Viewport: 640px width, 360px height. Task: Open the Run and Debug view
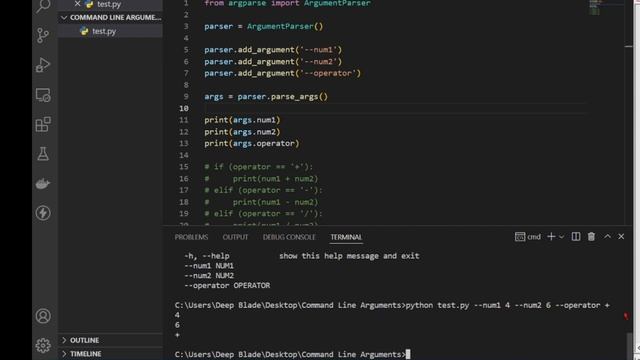point(43,65)
